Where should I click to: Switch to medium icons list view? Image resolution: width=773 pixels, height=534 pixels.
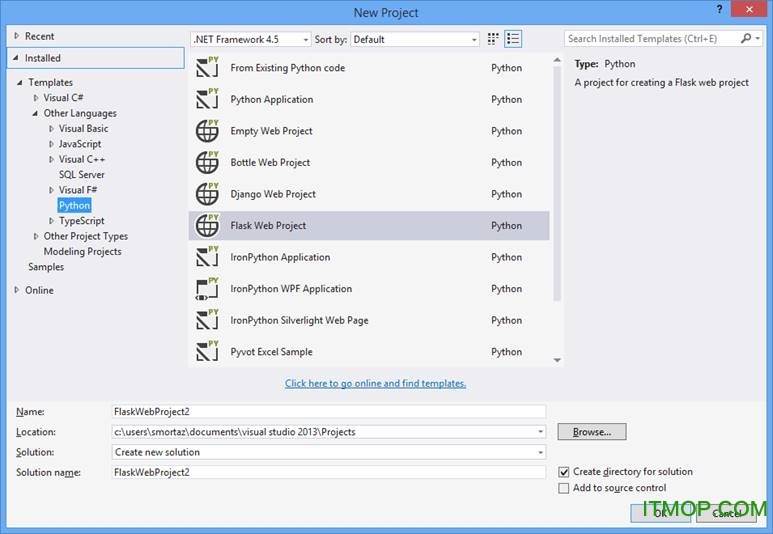point(513,39)
